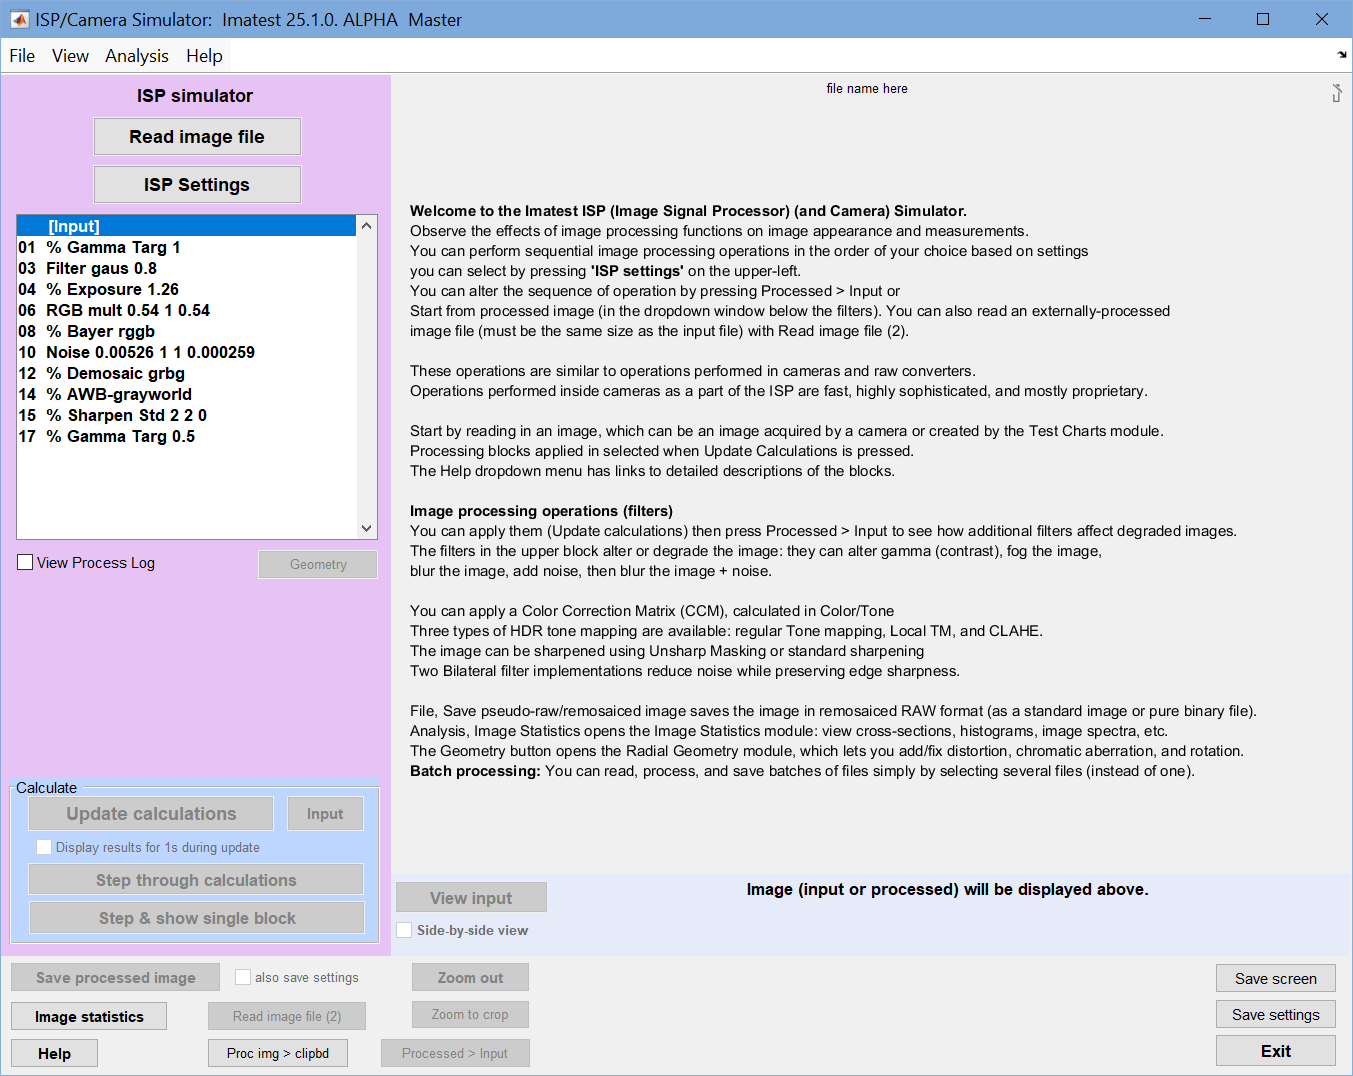Click the Save screen button
Screen dimensions: 1353x1076
tap(1276, 978)
